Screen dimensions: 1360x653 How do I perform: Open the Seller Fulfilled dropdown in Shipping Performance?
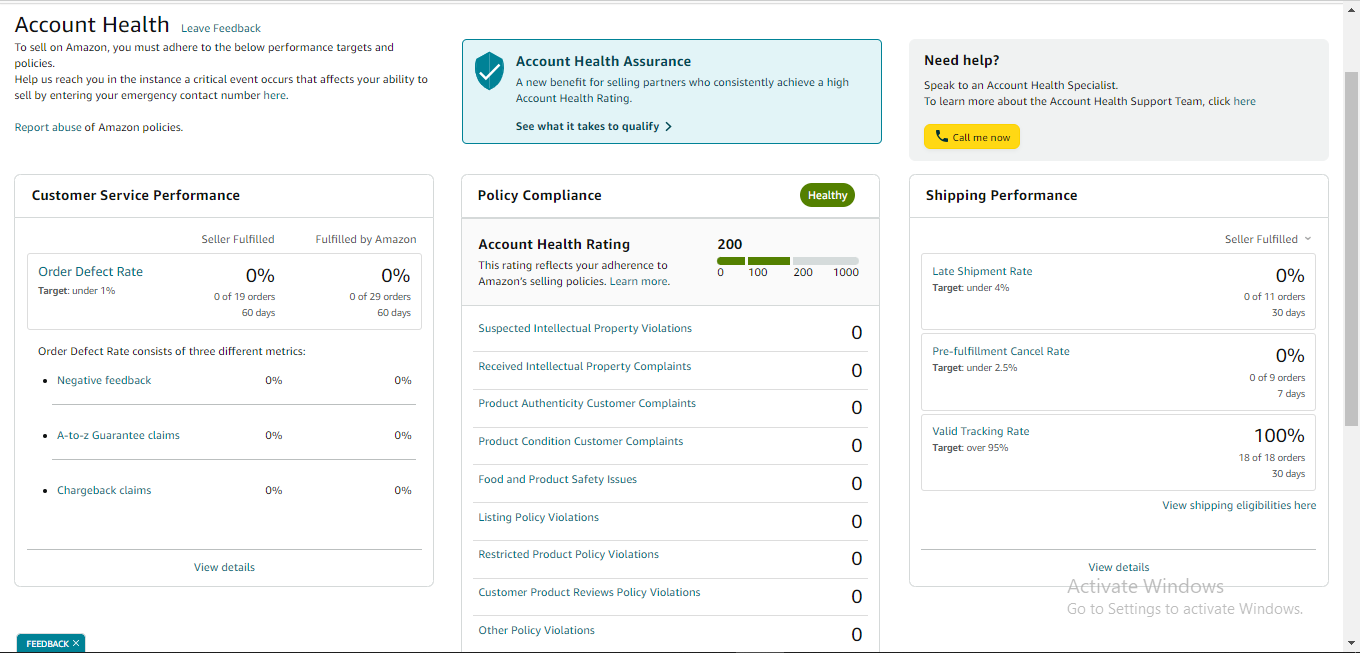[x=1268, y=239]
